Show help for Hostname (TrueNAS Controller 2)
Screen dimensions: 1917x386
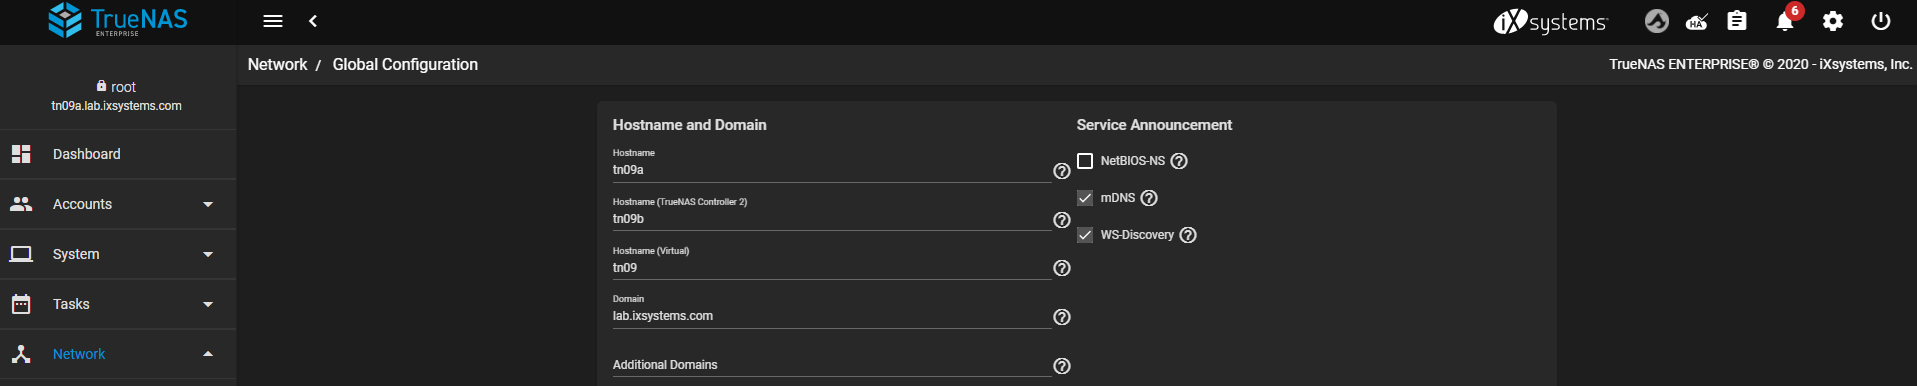[1062, 220]
